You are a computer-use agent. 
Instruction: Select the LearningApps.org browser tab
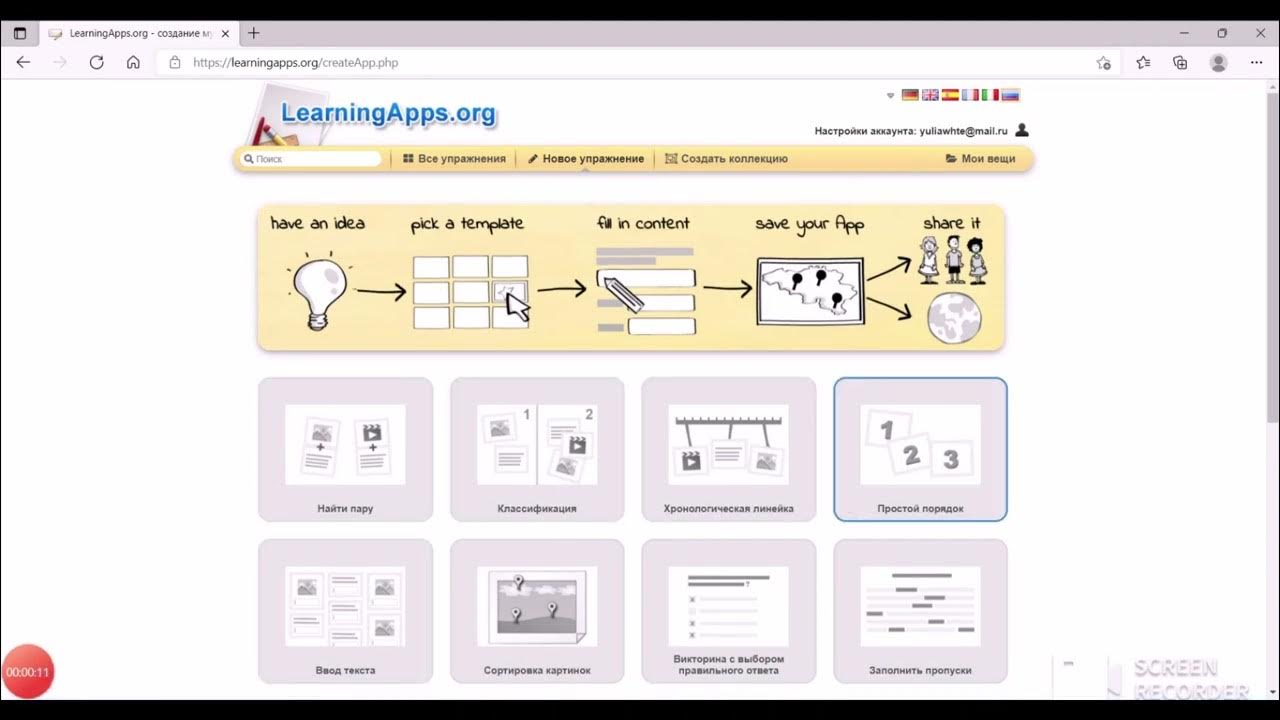coord(138,33)
